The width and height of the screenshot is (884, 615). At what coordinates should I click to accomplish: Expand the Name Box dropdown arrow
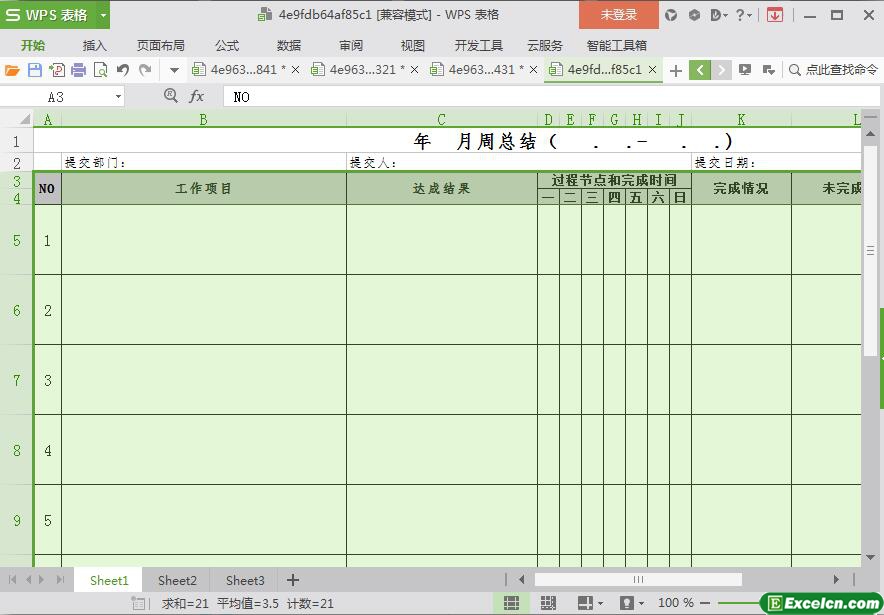click(118, 97)
